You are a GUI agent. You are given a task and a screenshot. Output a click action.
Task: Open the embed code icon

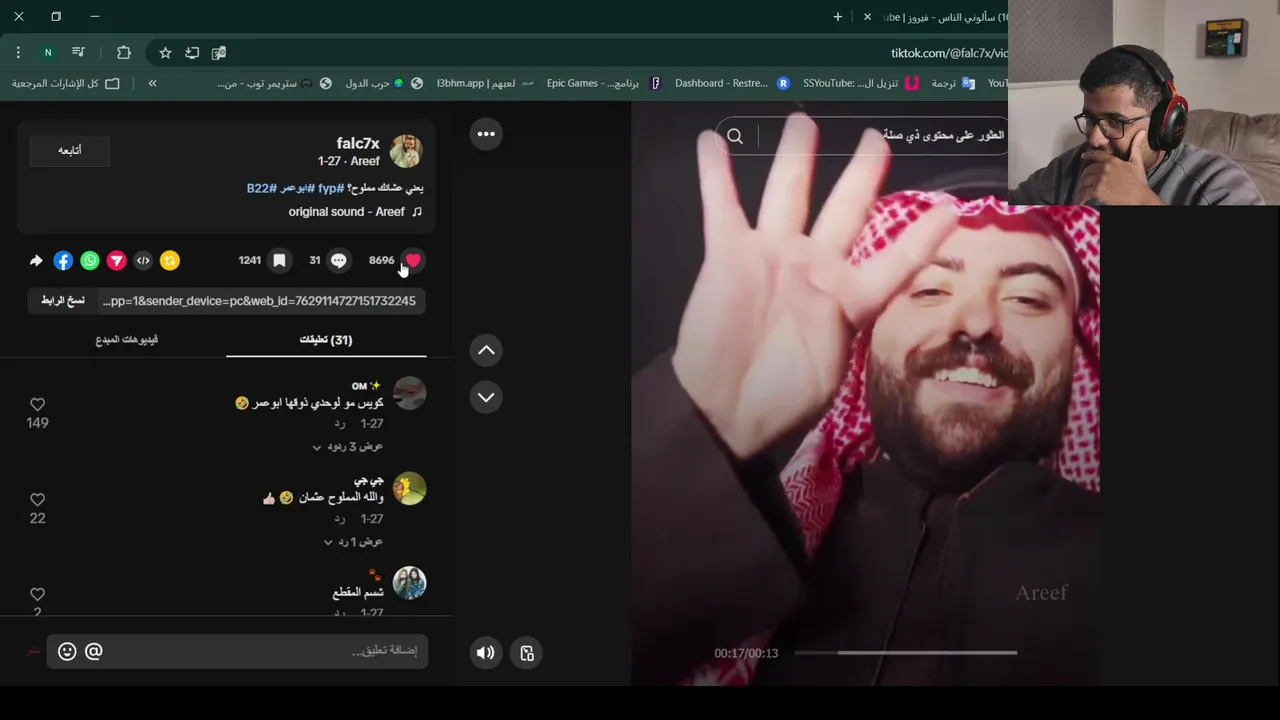coord(143,260)
